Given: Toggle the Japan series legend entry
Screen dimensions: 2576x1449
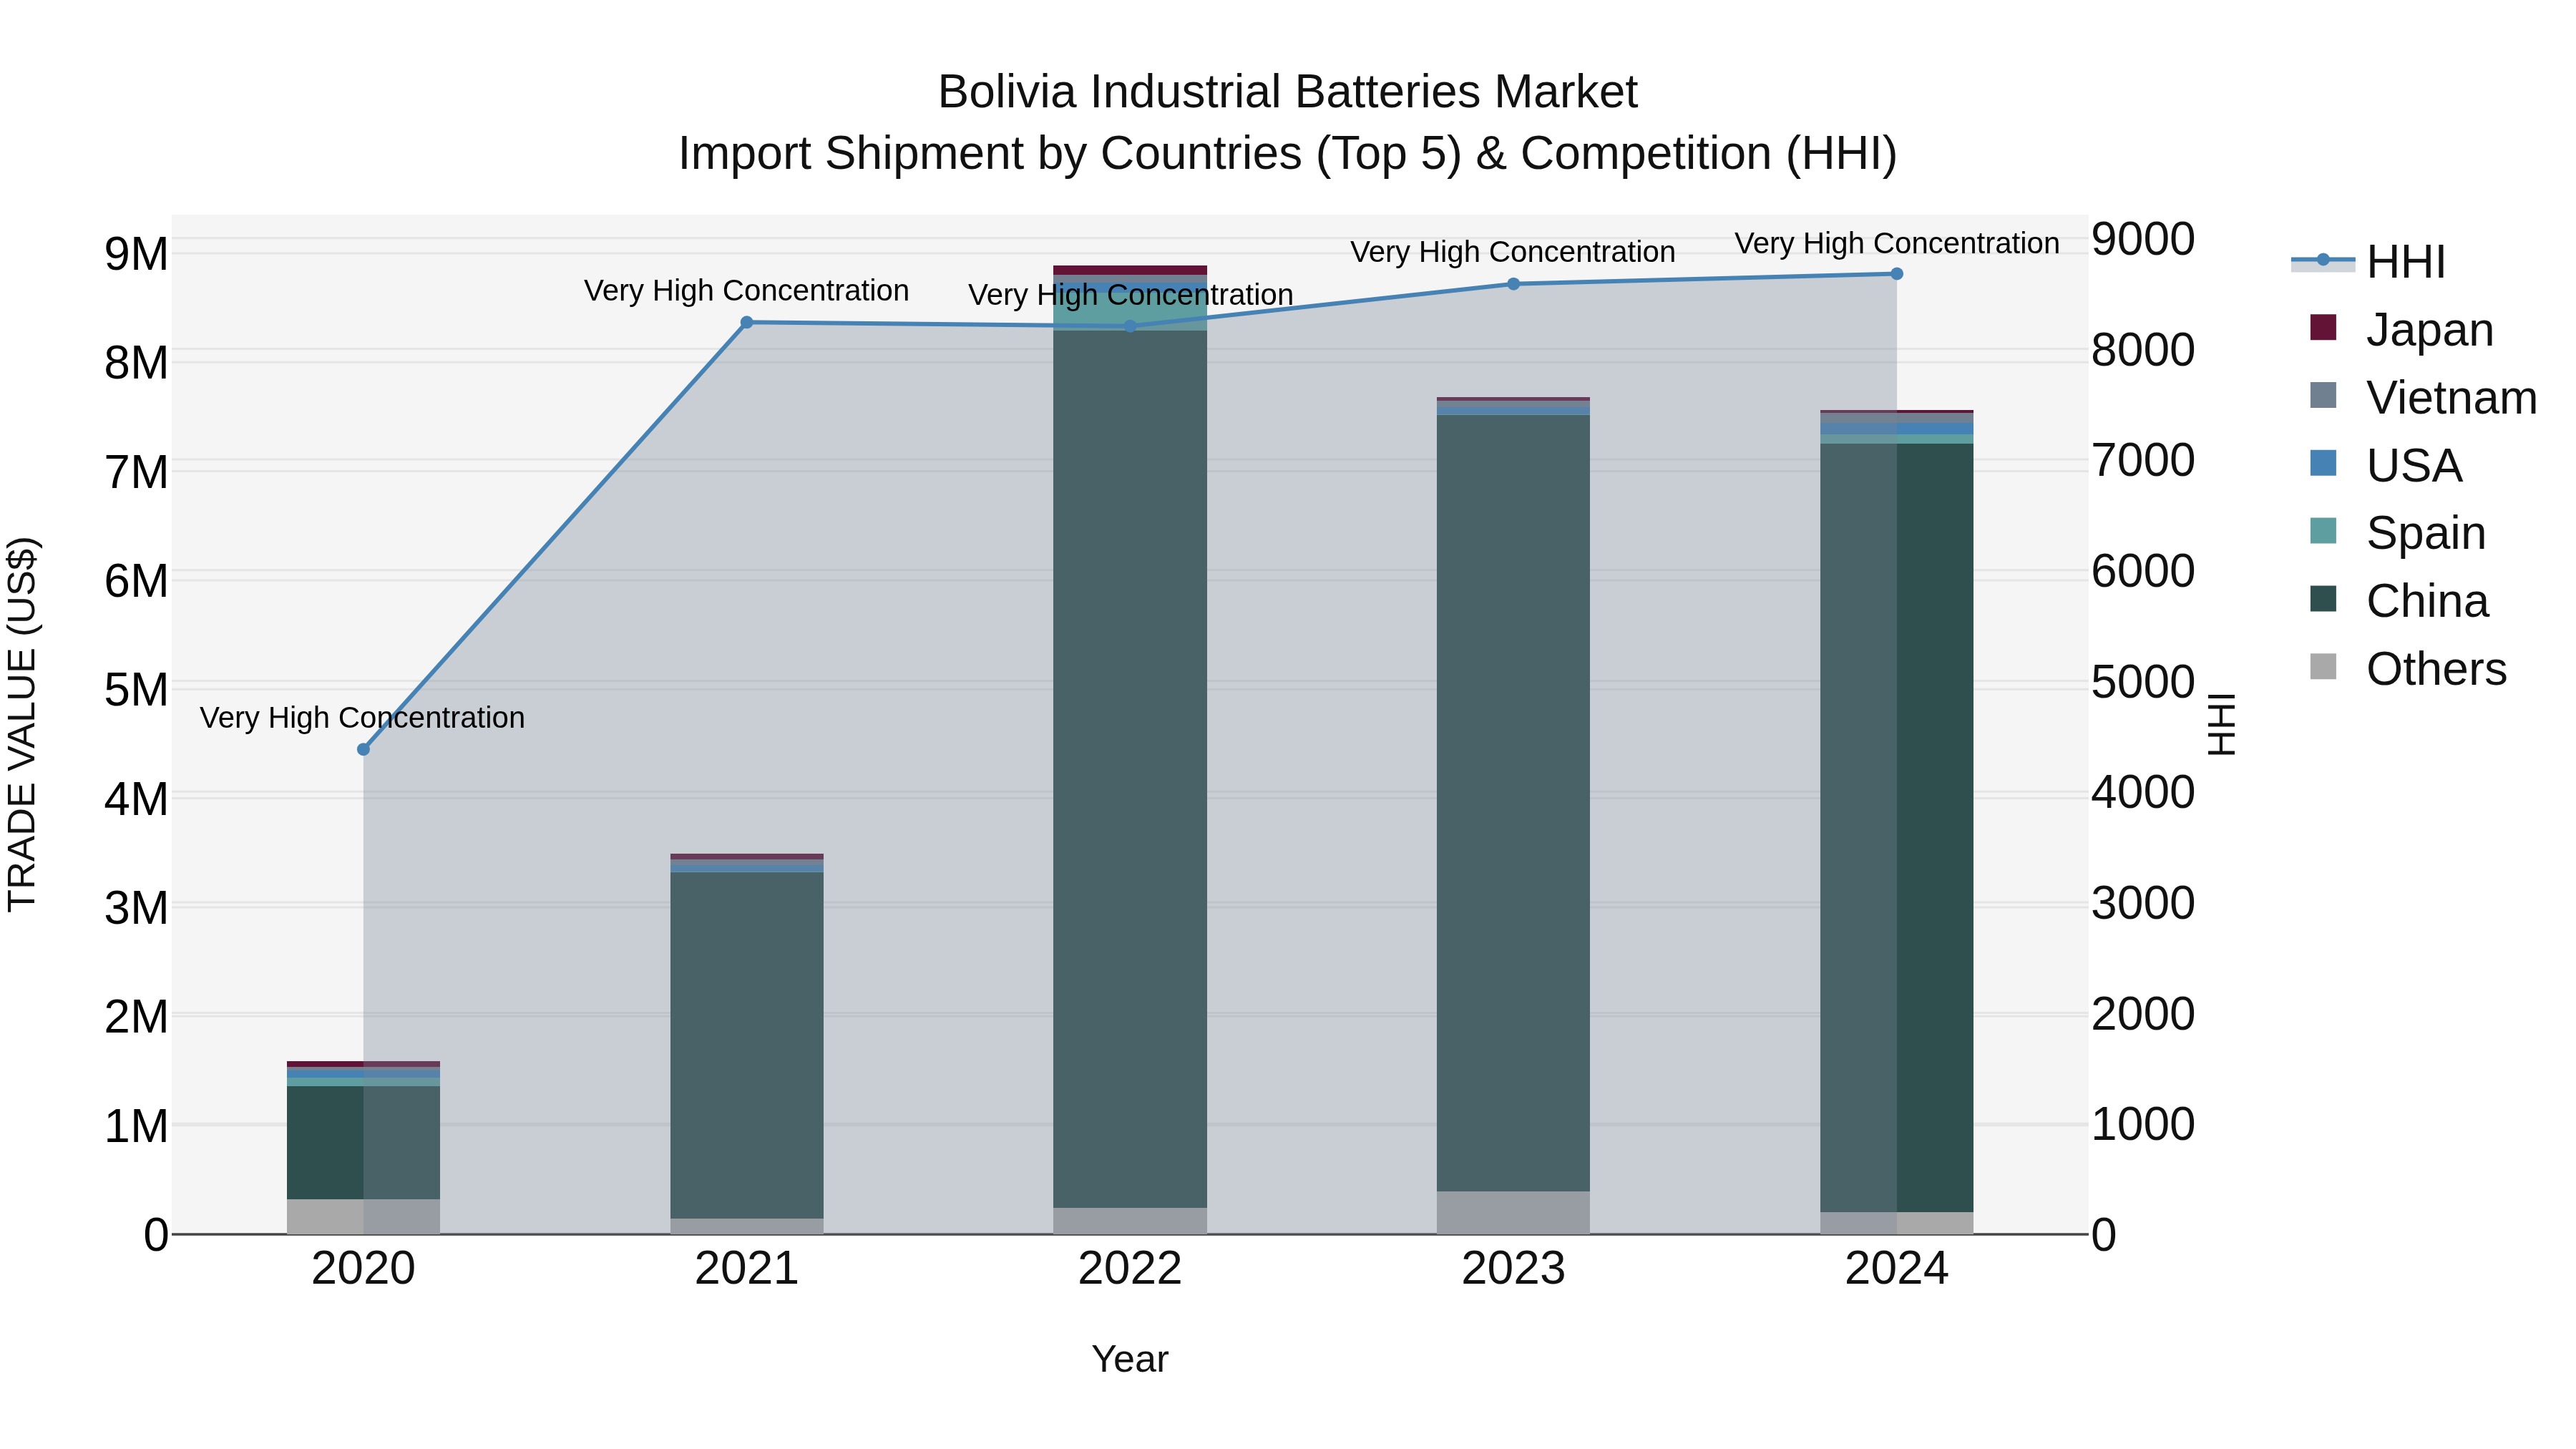Looking at the screenshot, I should (x=2401, y=329).
